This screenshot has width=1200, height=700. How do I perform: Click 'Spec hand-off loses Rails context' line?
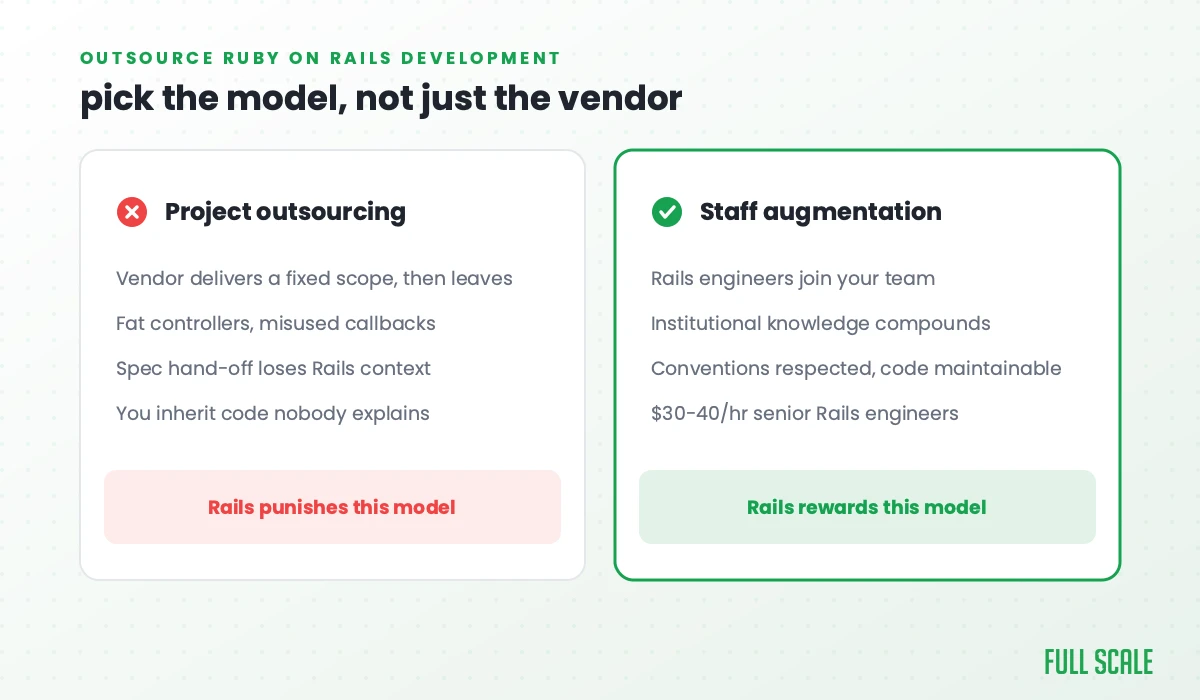[x=273, y=368]
